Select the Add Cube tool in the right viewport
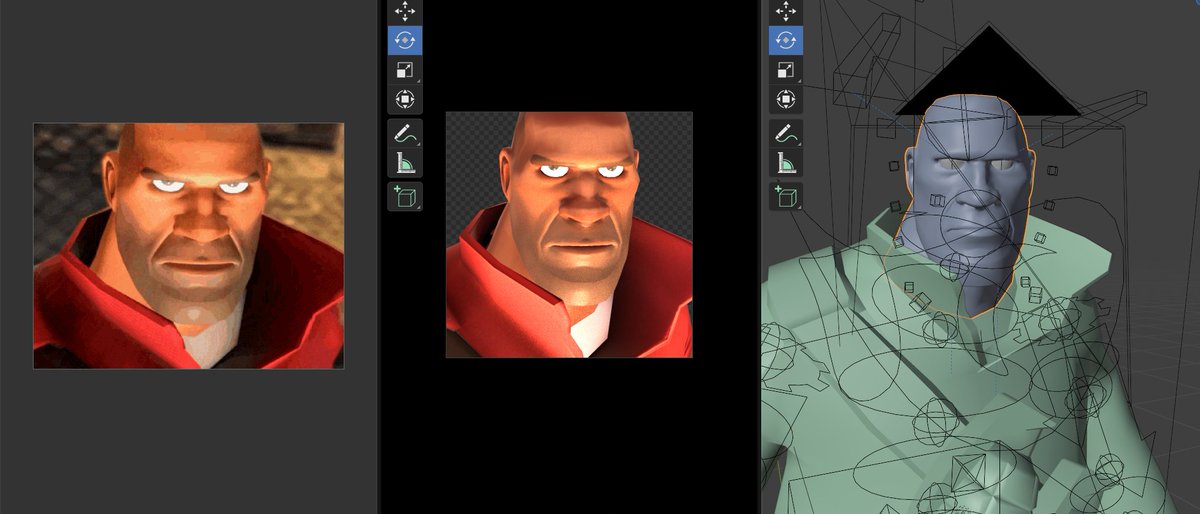Image resolution: width=1200 pixels, height=514 pixels. pos(785,196)
